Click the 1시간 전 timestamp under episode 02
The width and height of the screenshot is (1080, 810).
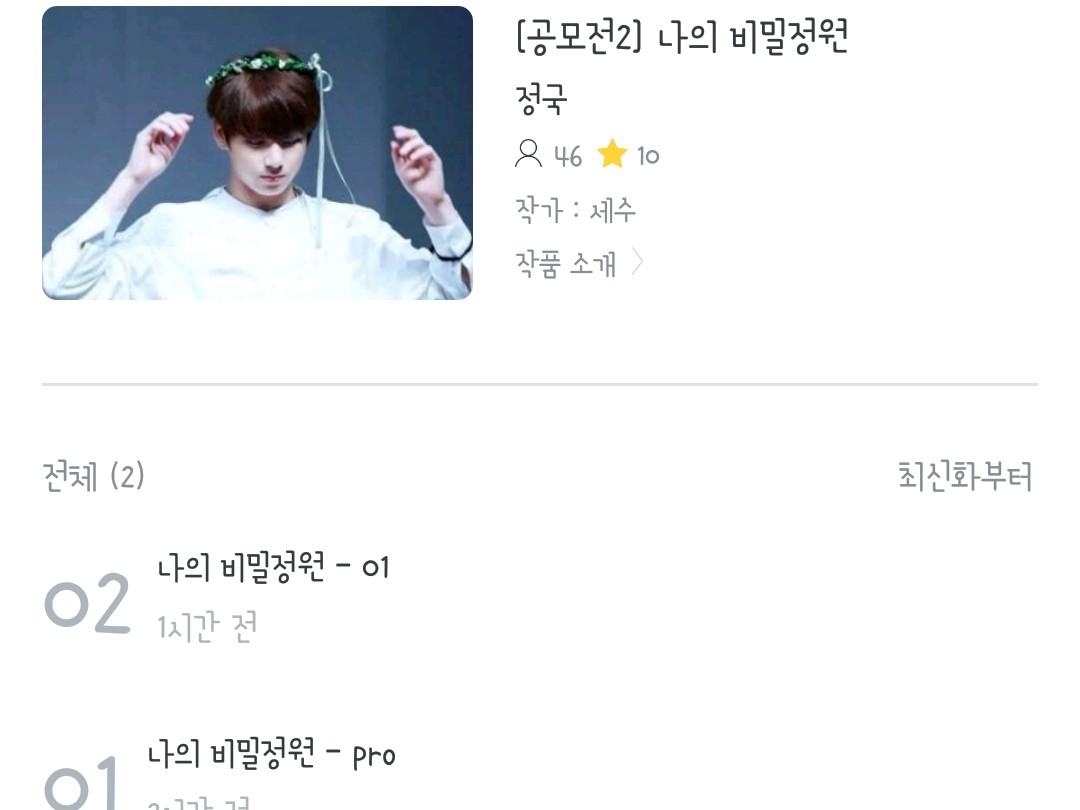pos(207,627)
